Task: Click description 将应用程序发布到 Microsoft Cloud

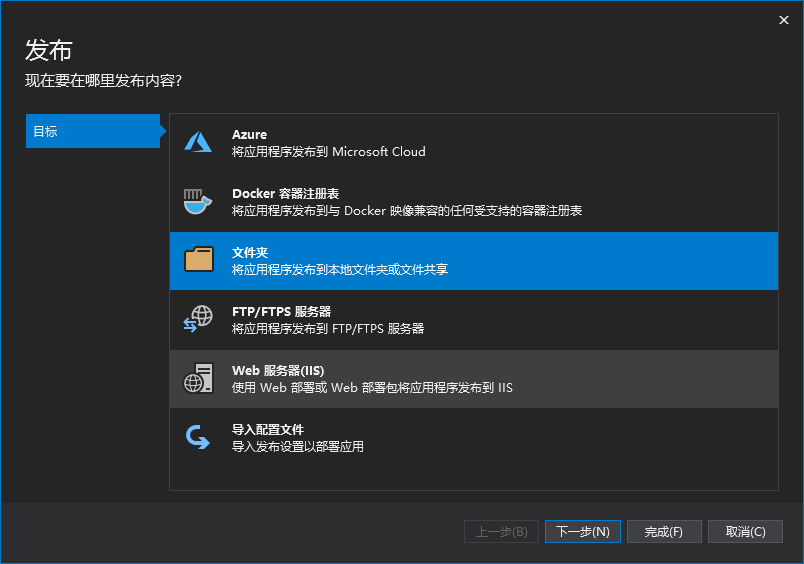Action: [329, 152]
